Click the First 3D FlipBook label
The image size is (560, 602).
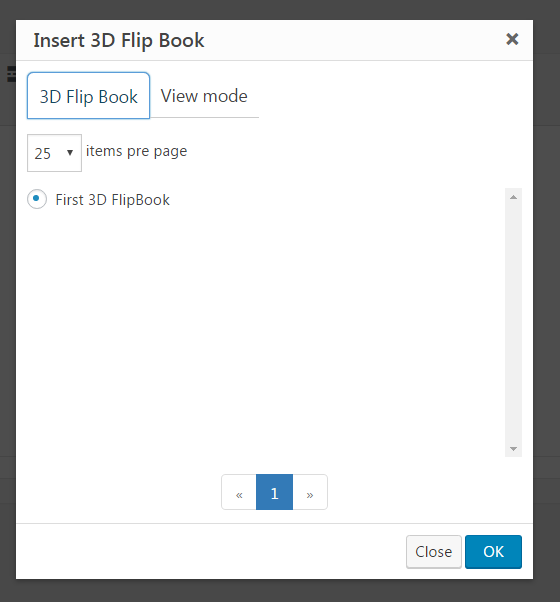point(112,200)
